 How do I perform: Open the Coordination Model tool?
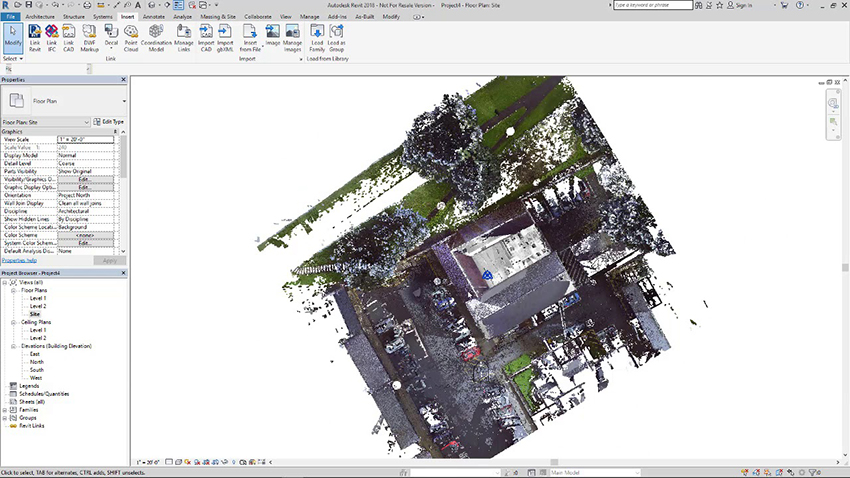(x=157, y=37)
